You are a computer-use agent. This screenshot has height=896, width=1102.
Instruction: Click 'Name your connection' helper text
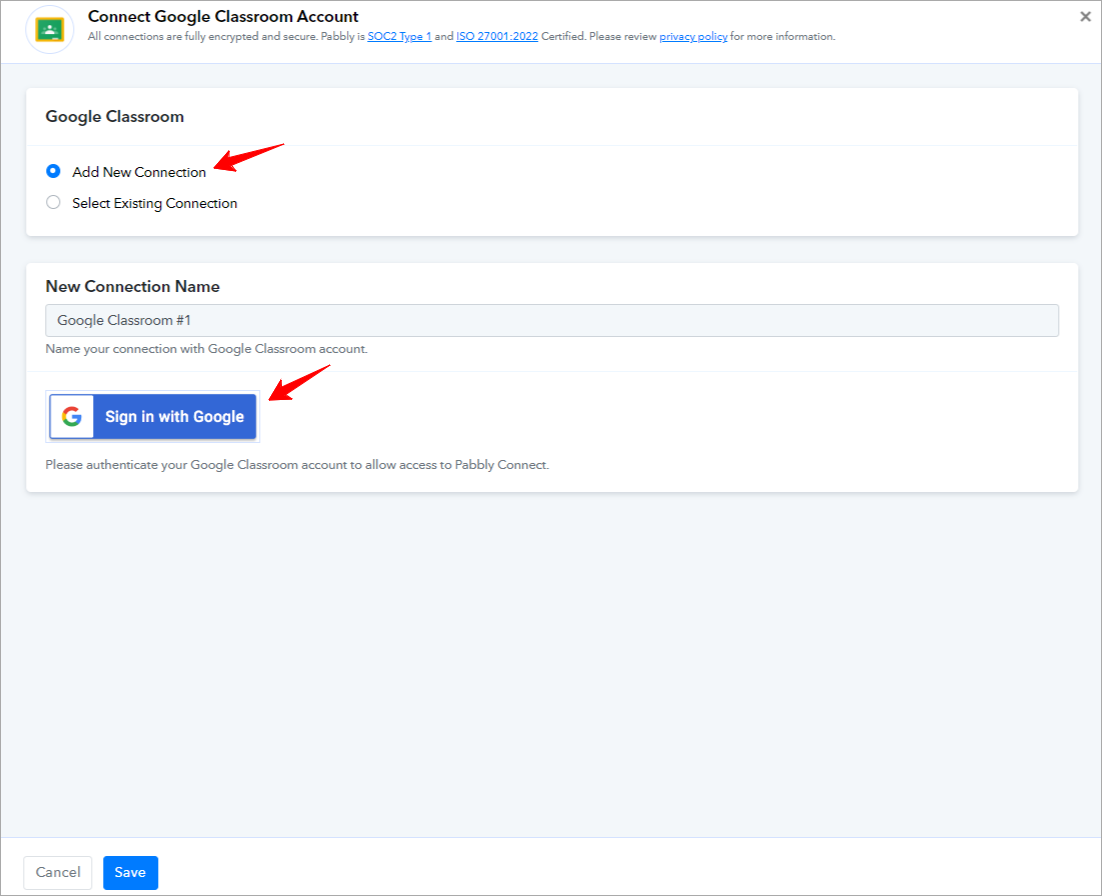pos(207,349)
